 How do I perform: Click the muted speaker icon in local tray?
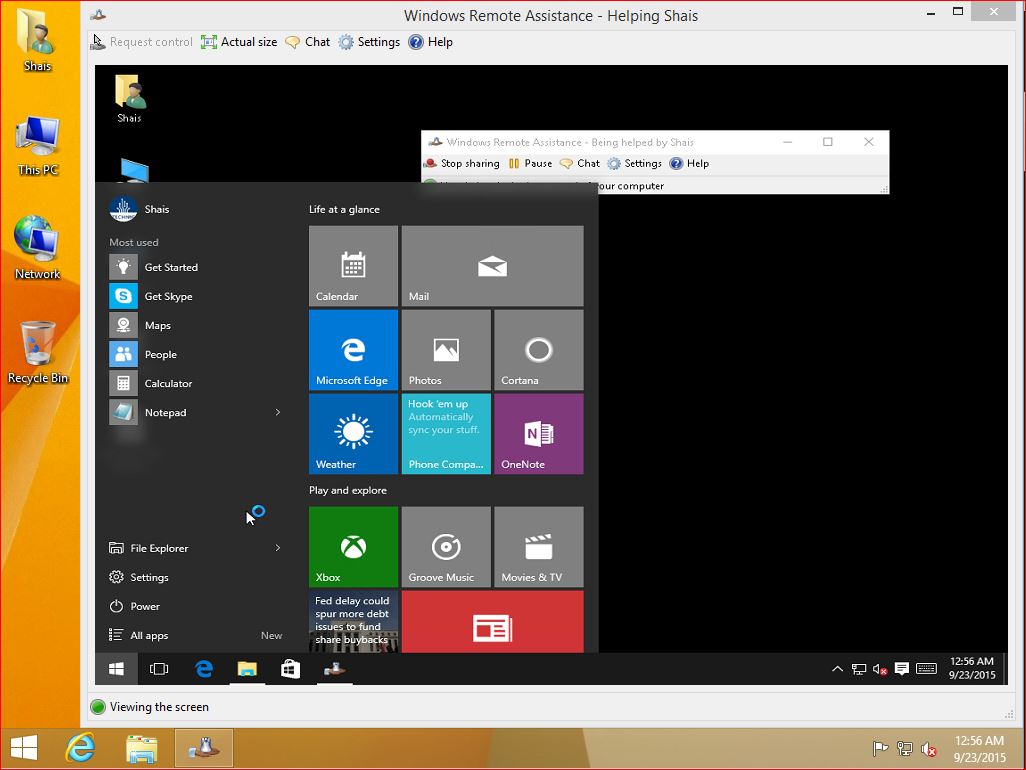(929, 748)
